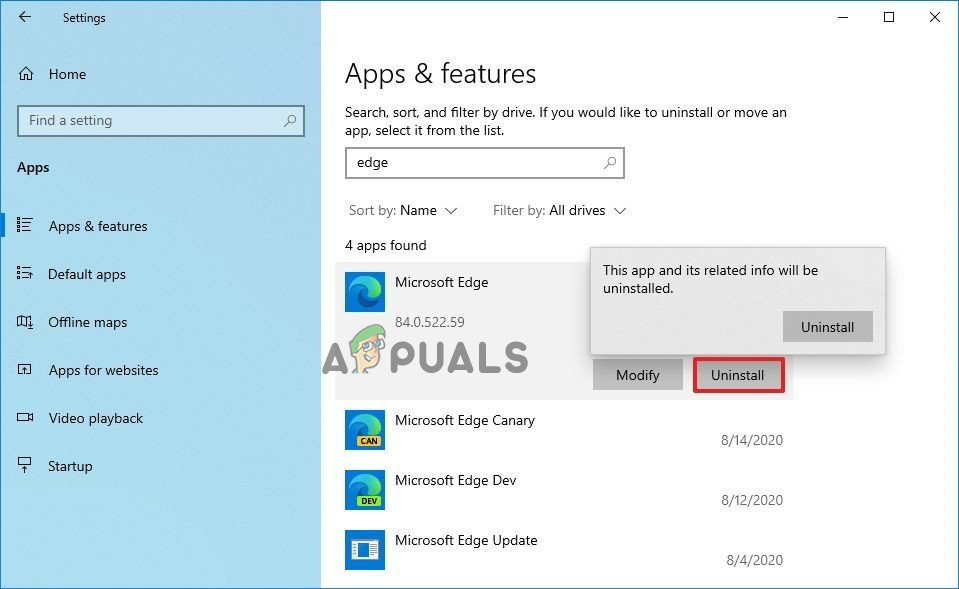Click version number 84.0.522.59

429,322
